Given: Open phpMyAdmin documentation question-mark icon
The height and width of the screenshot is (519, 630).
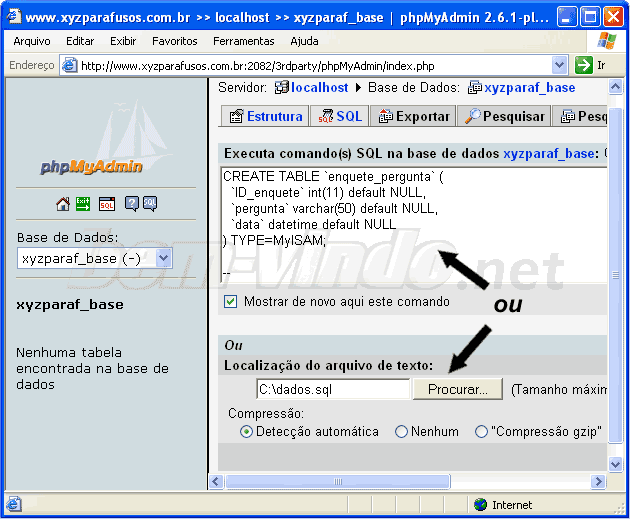Looking at the screenshot, I should (132, 204).
